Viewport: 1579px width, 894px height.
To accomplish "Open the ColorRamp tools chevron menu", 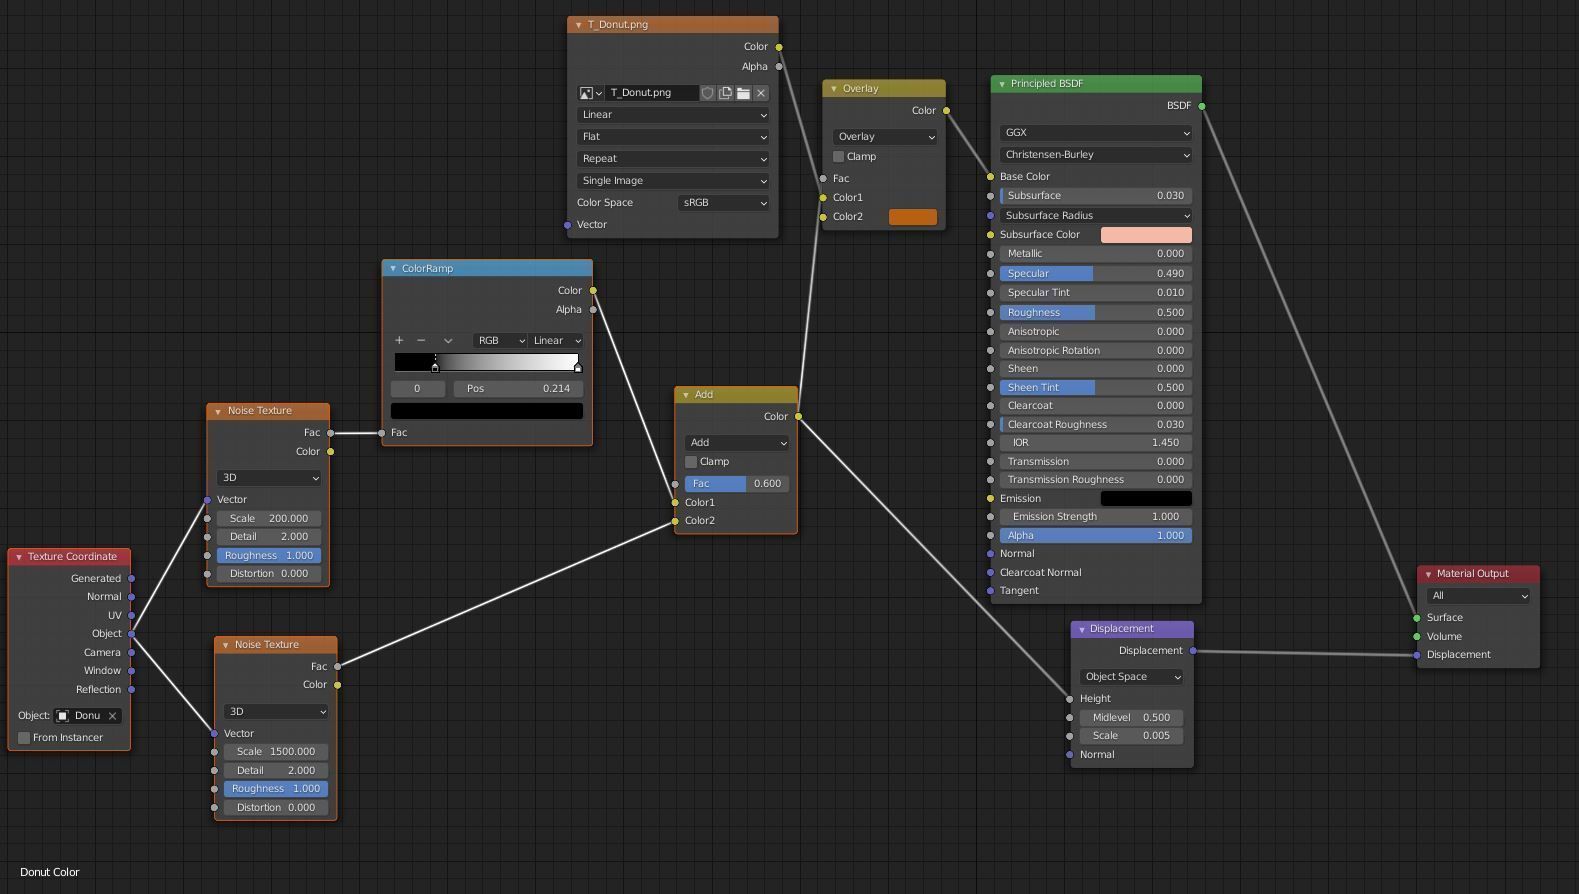I will click(x=448, y=341).
